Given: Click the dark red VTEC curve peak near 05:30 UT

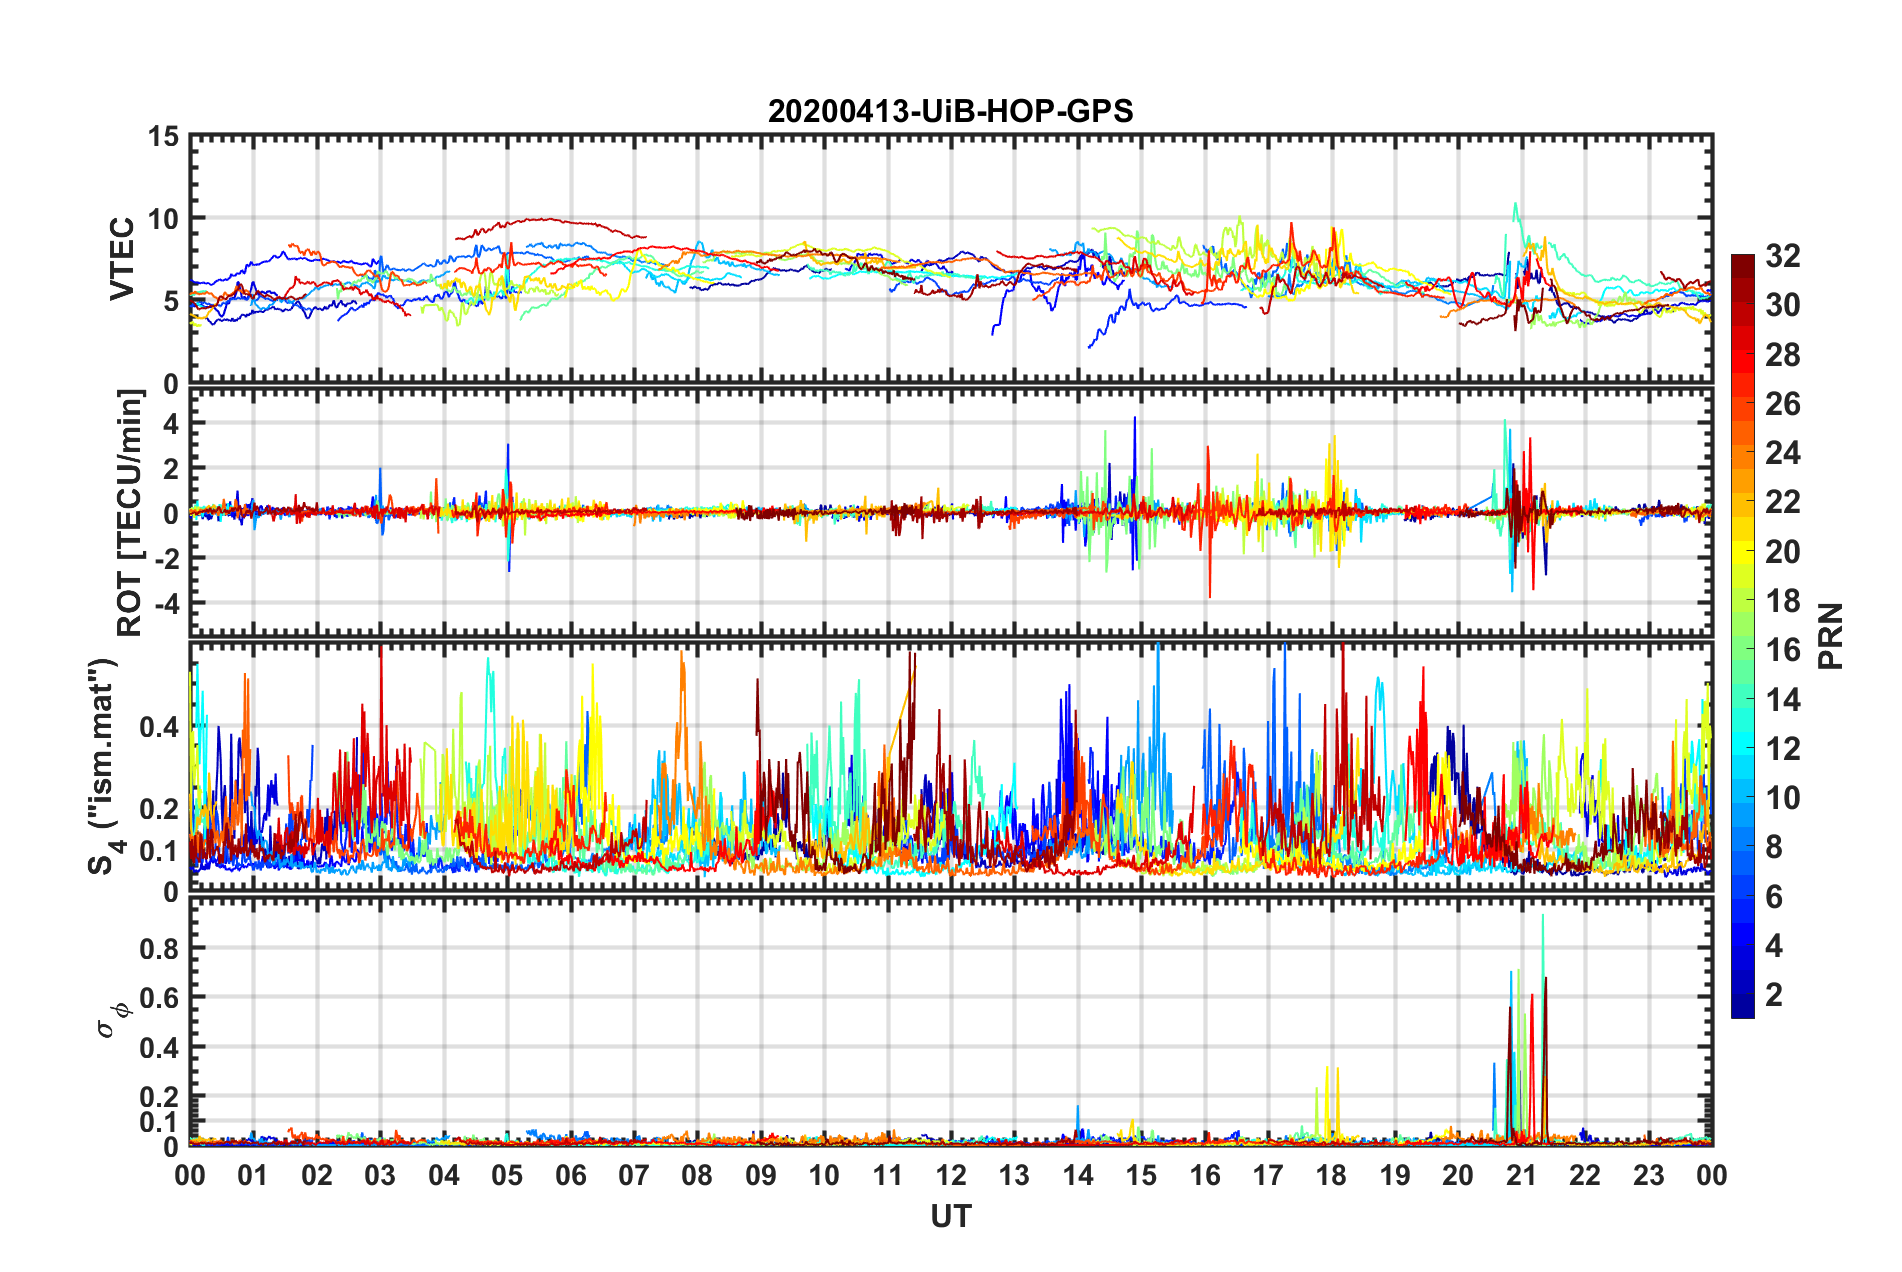Looking at the screenshot, I should point(543,219).
